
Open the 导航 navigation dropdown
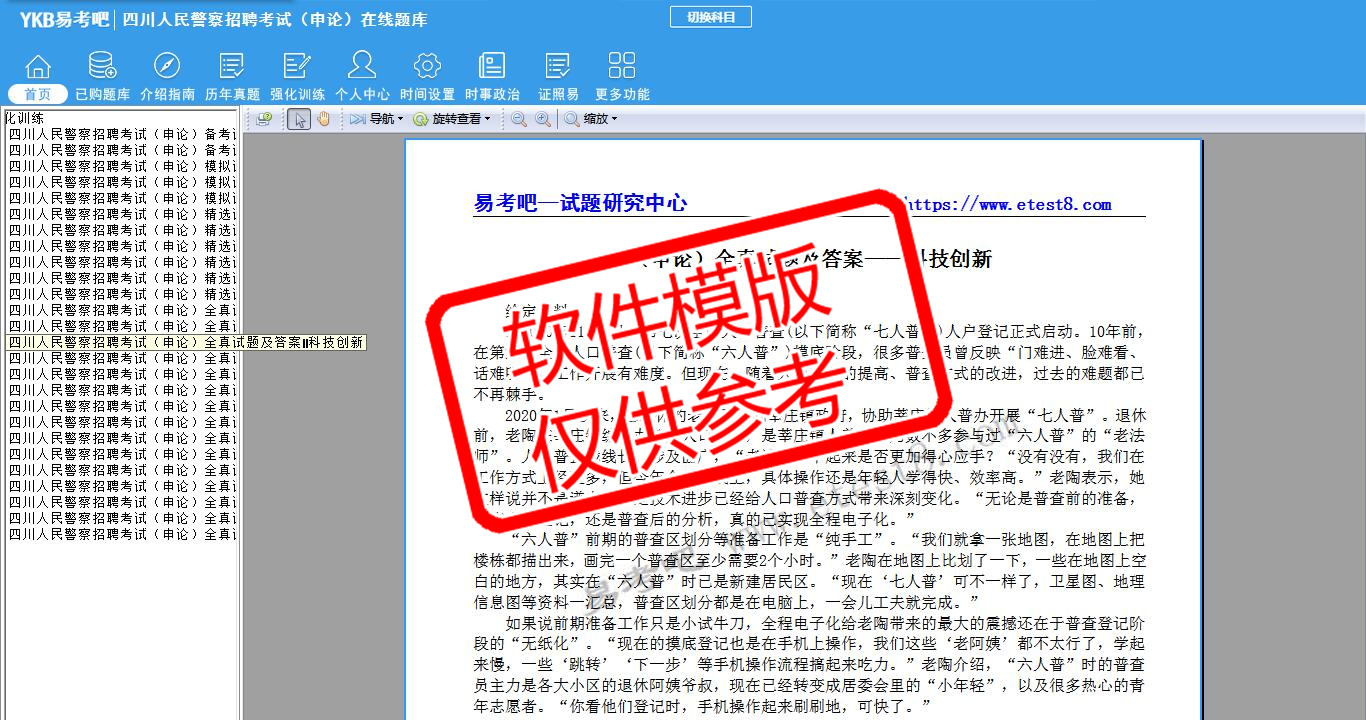(x=376, y=119)
